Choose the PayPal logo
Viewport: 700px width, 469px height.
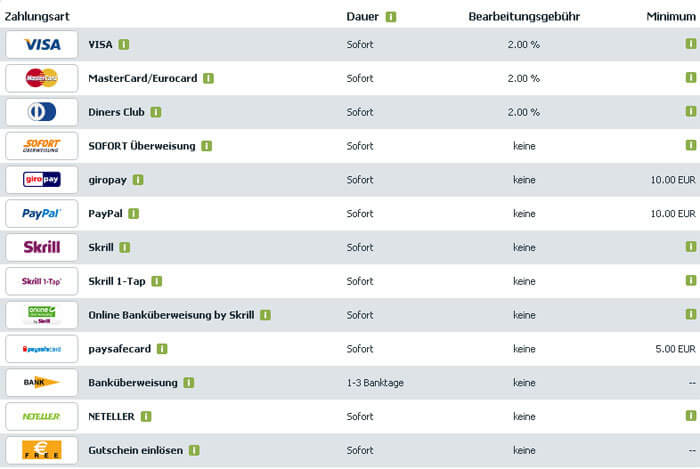pyautogui.click(x=42, y=214)
